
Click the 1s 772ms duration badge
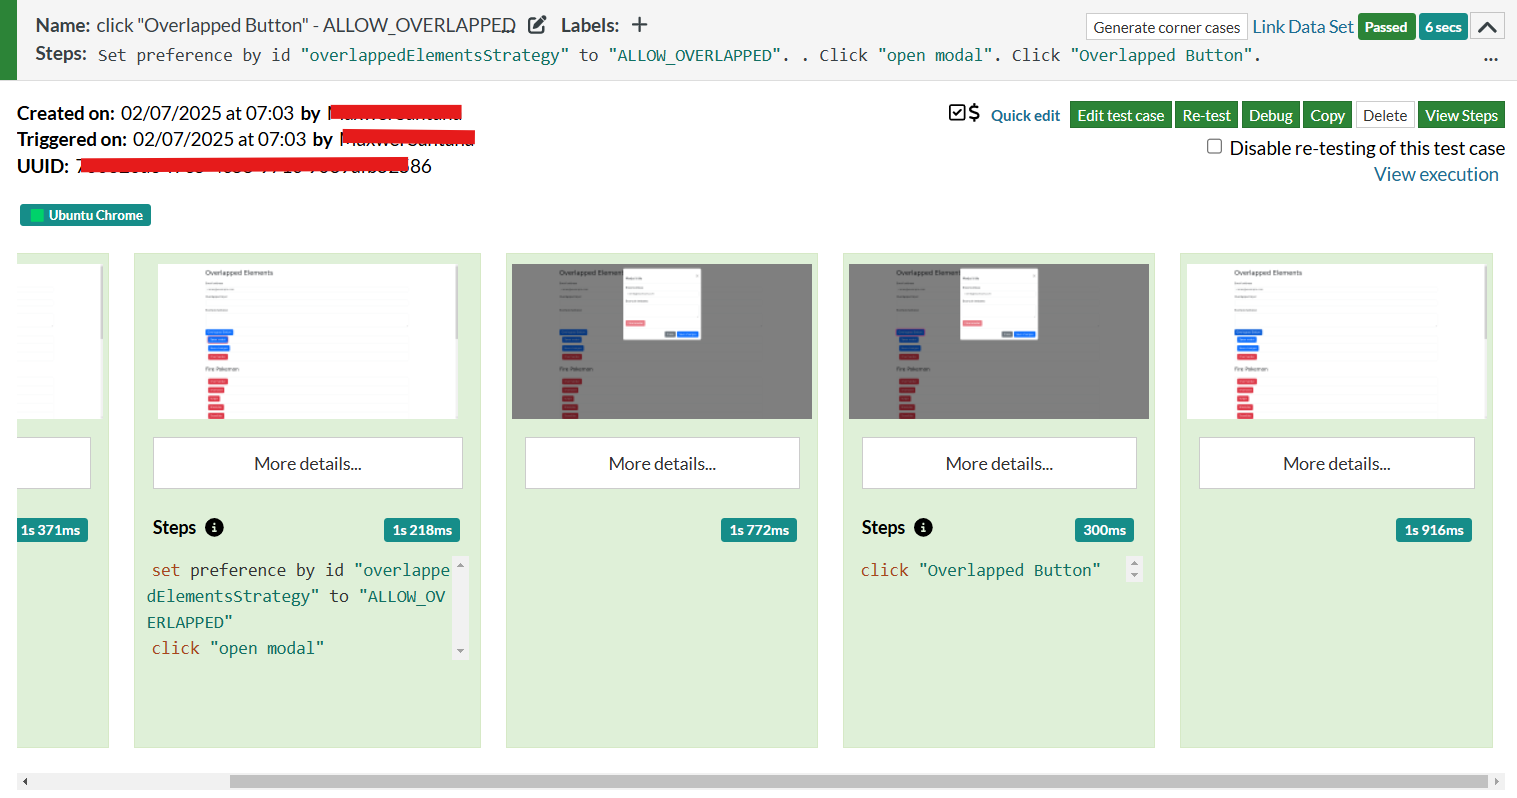[759, 530]
